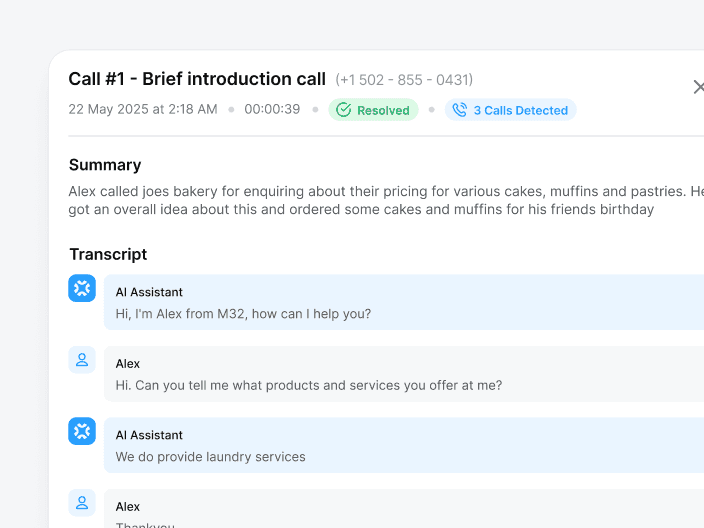
Task: Click the date 22 May 2025 at 2:18 AM
Action: [x=143, y=109]
